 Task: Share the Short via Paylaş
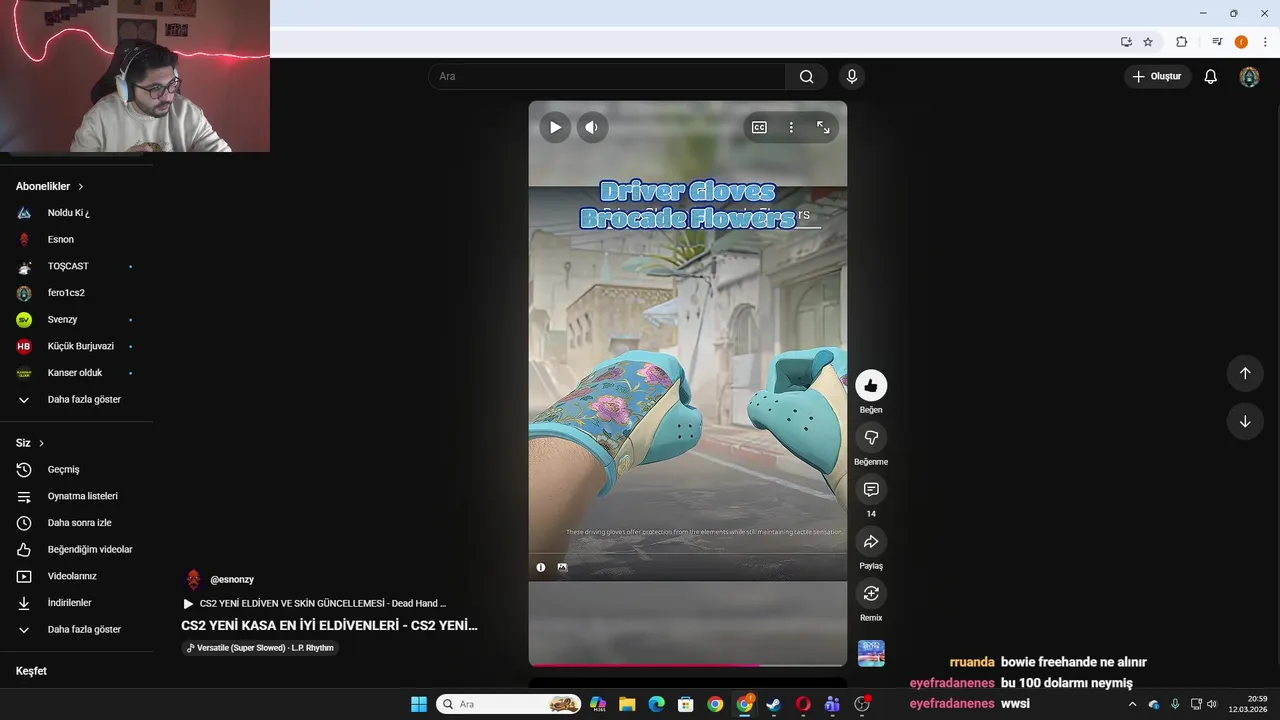click(871, 541)
